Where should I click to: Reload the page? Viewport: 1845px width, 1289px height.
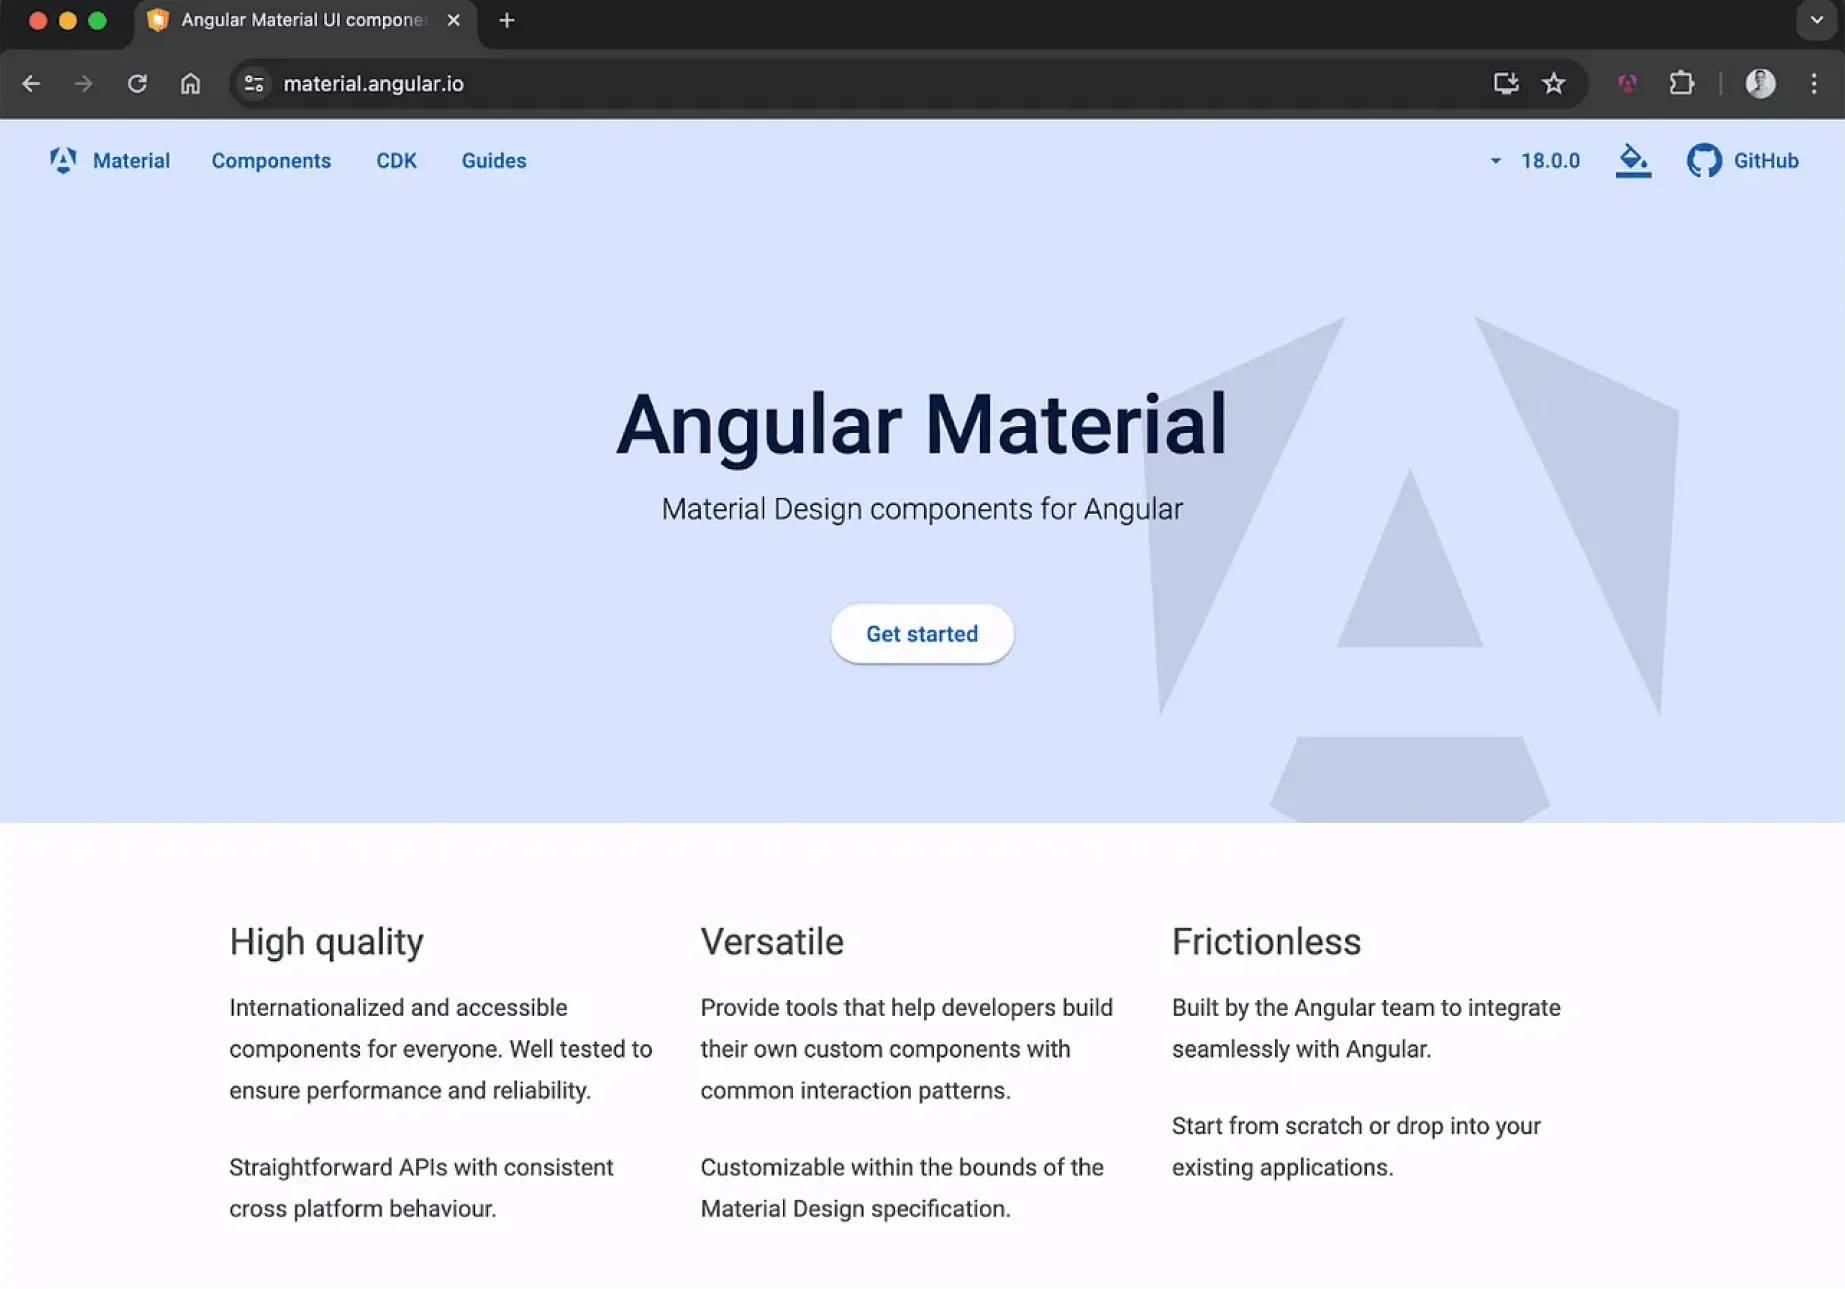click(x=138, y=84)
